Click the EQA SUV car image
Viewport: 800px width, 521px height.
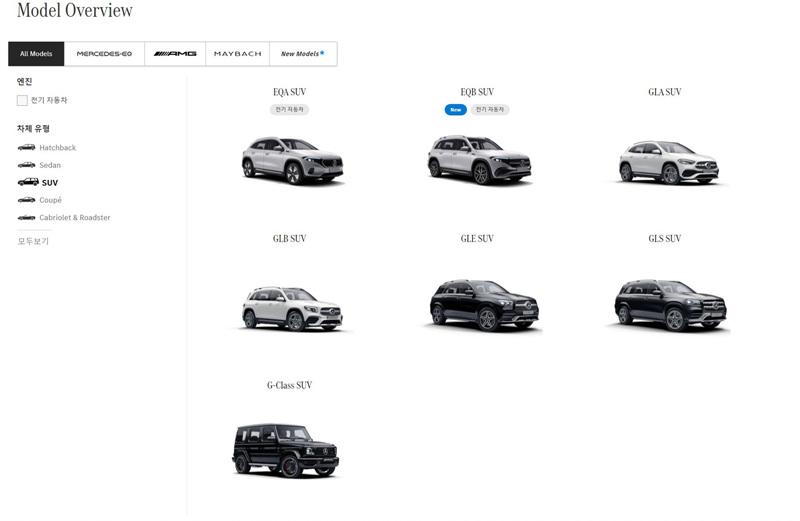point(292,160)
